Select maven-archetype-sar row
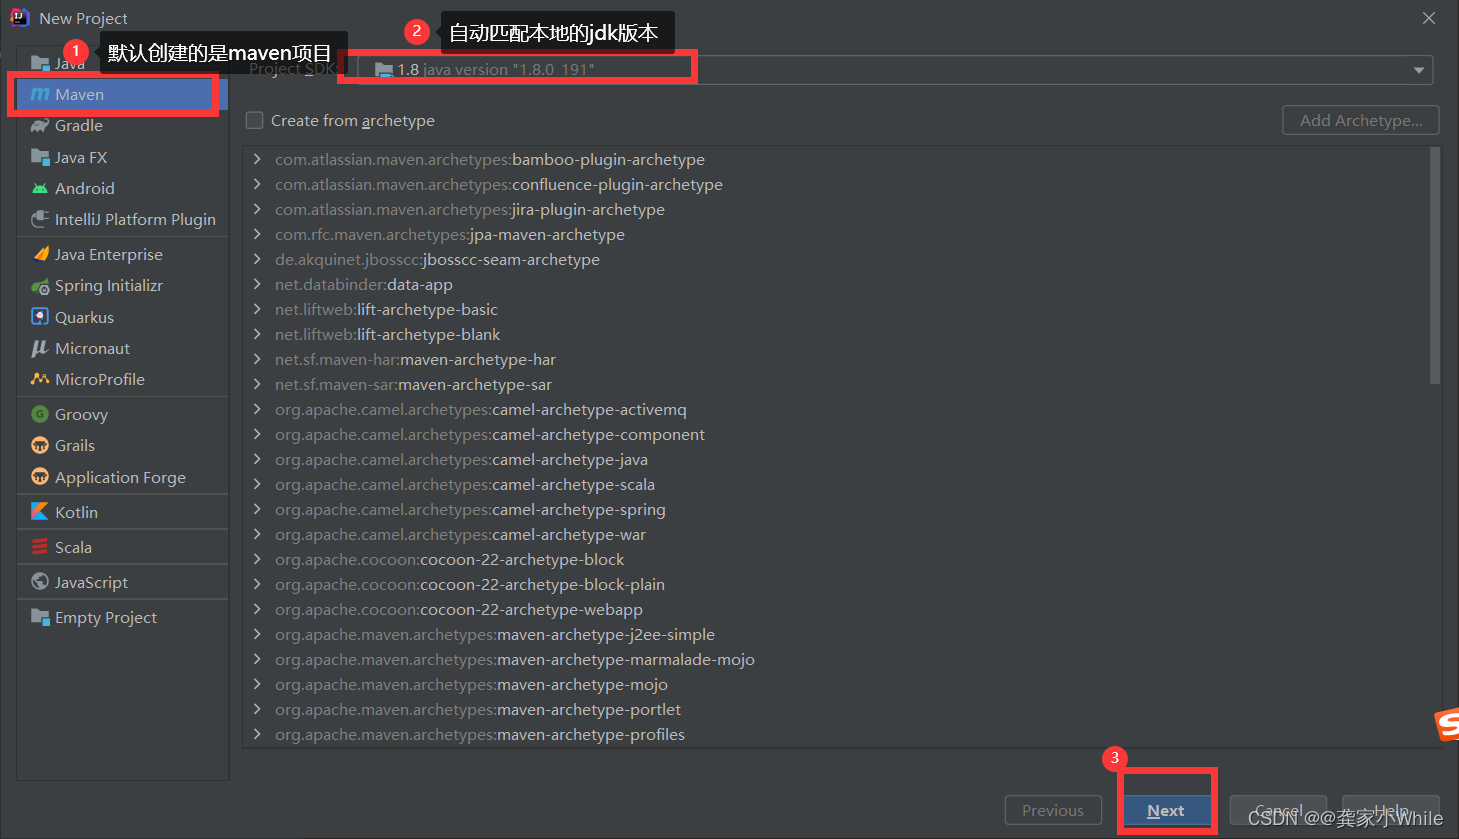The width and height of the screenshot is (1459, 839). click(x=836, y=384)
